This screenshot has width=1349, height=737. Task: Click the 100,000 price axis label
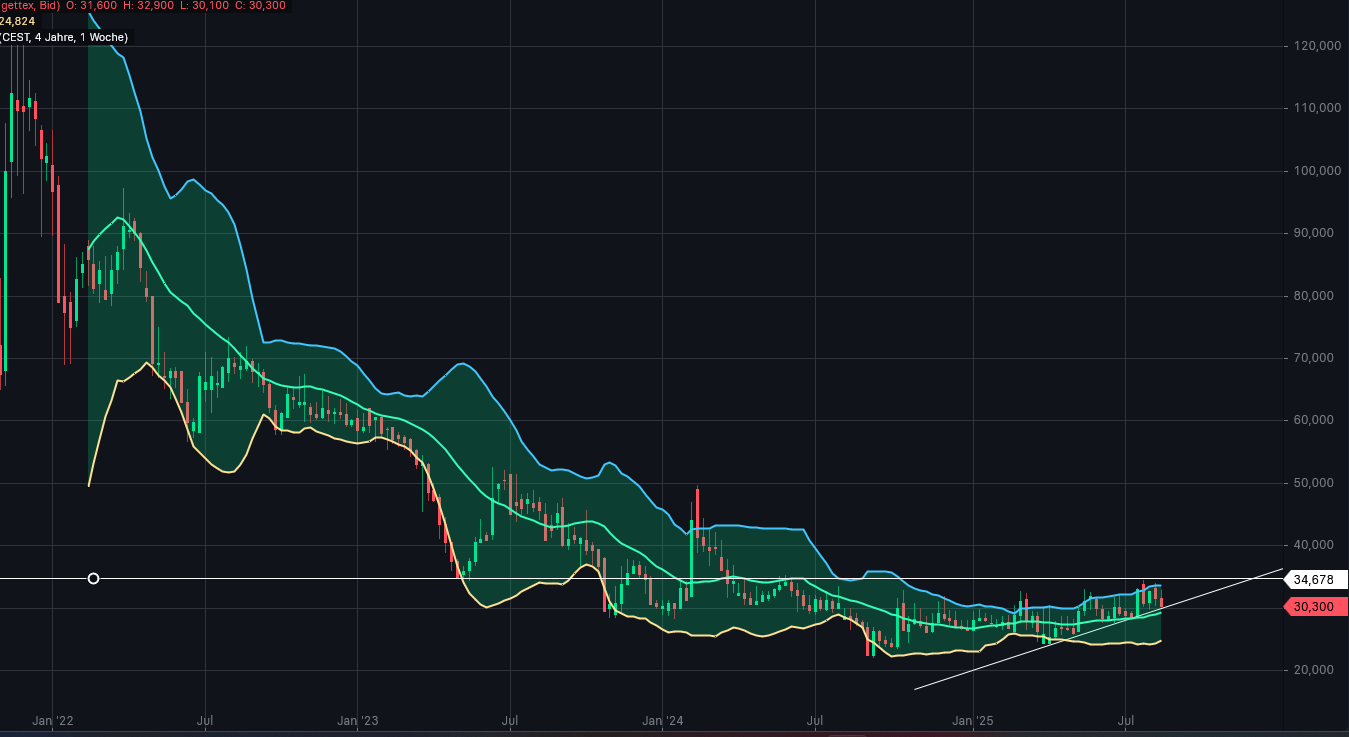click(x=1316, y=171)
